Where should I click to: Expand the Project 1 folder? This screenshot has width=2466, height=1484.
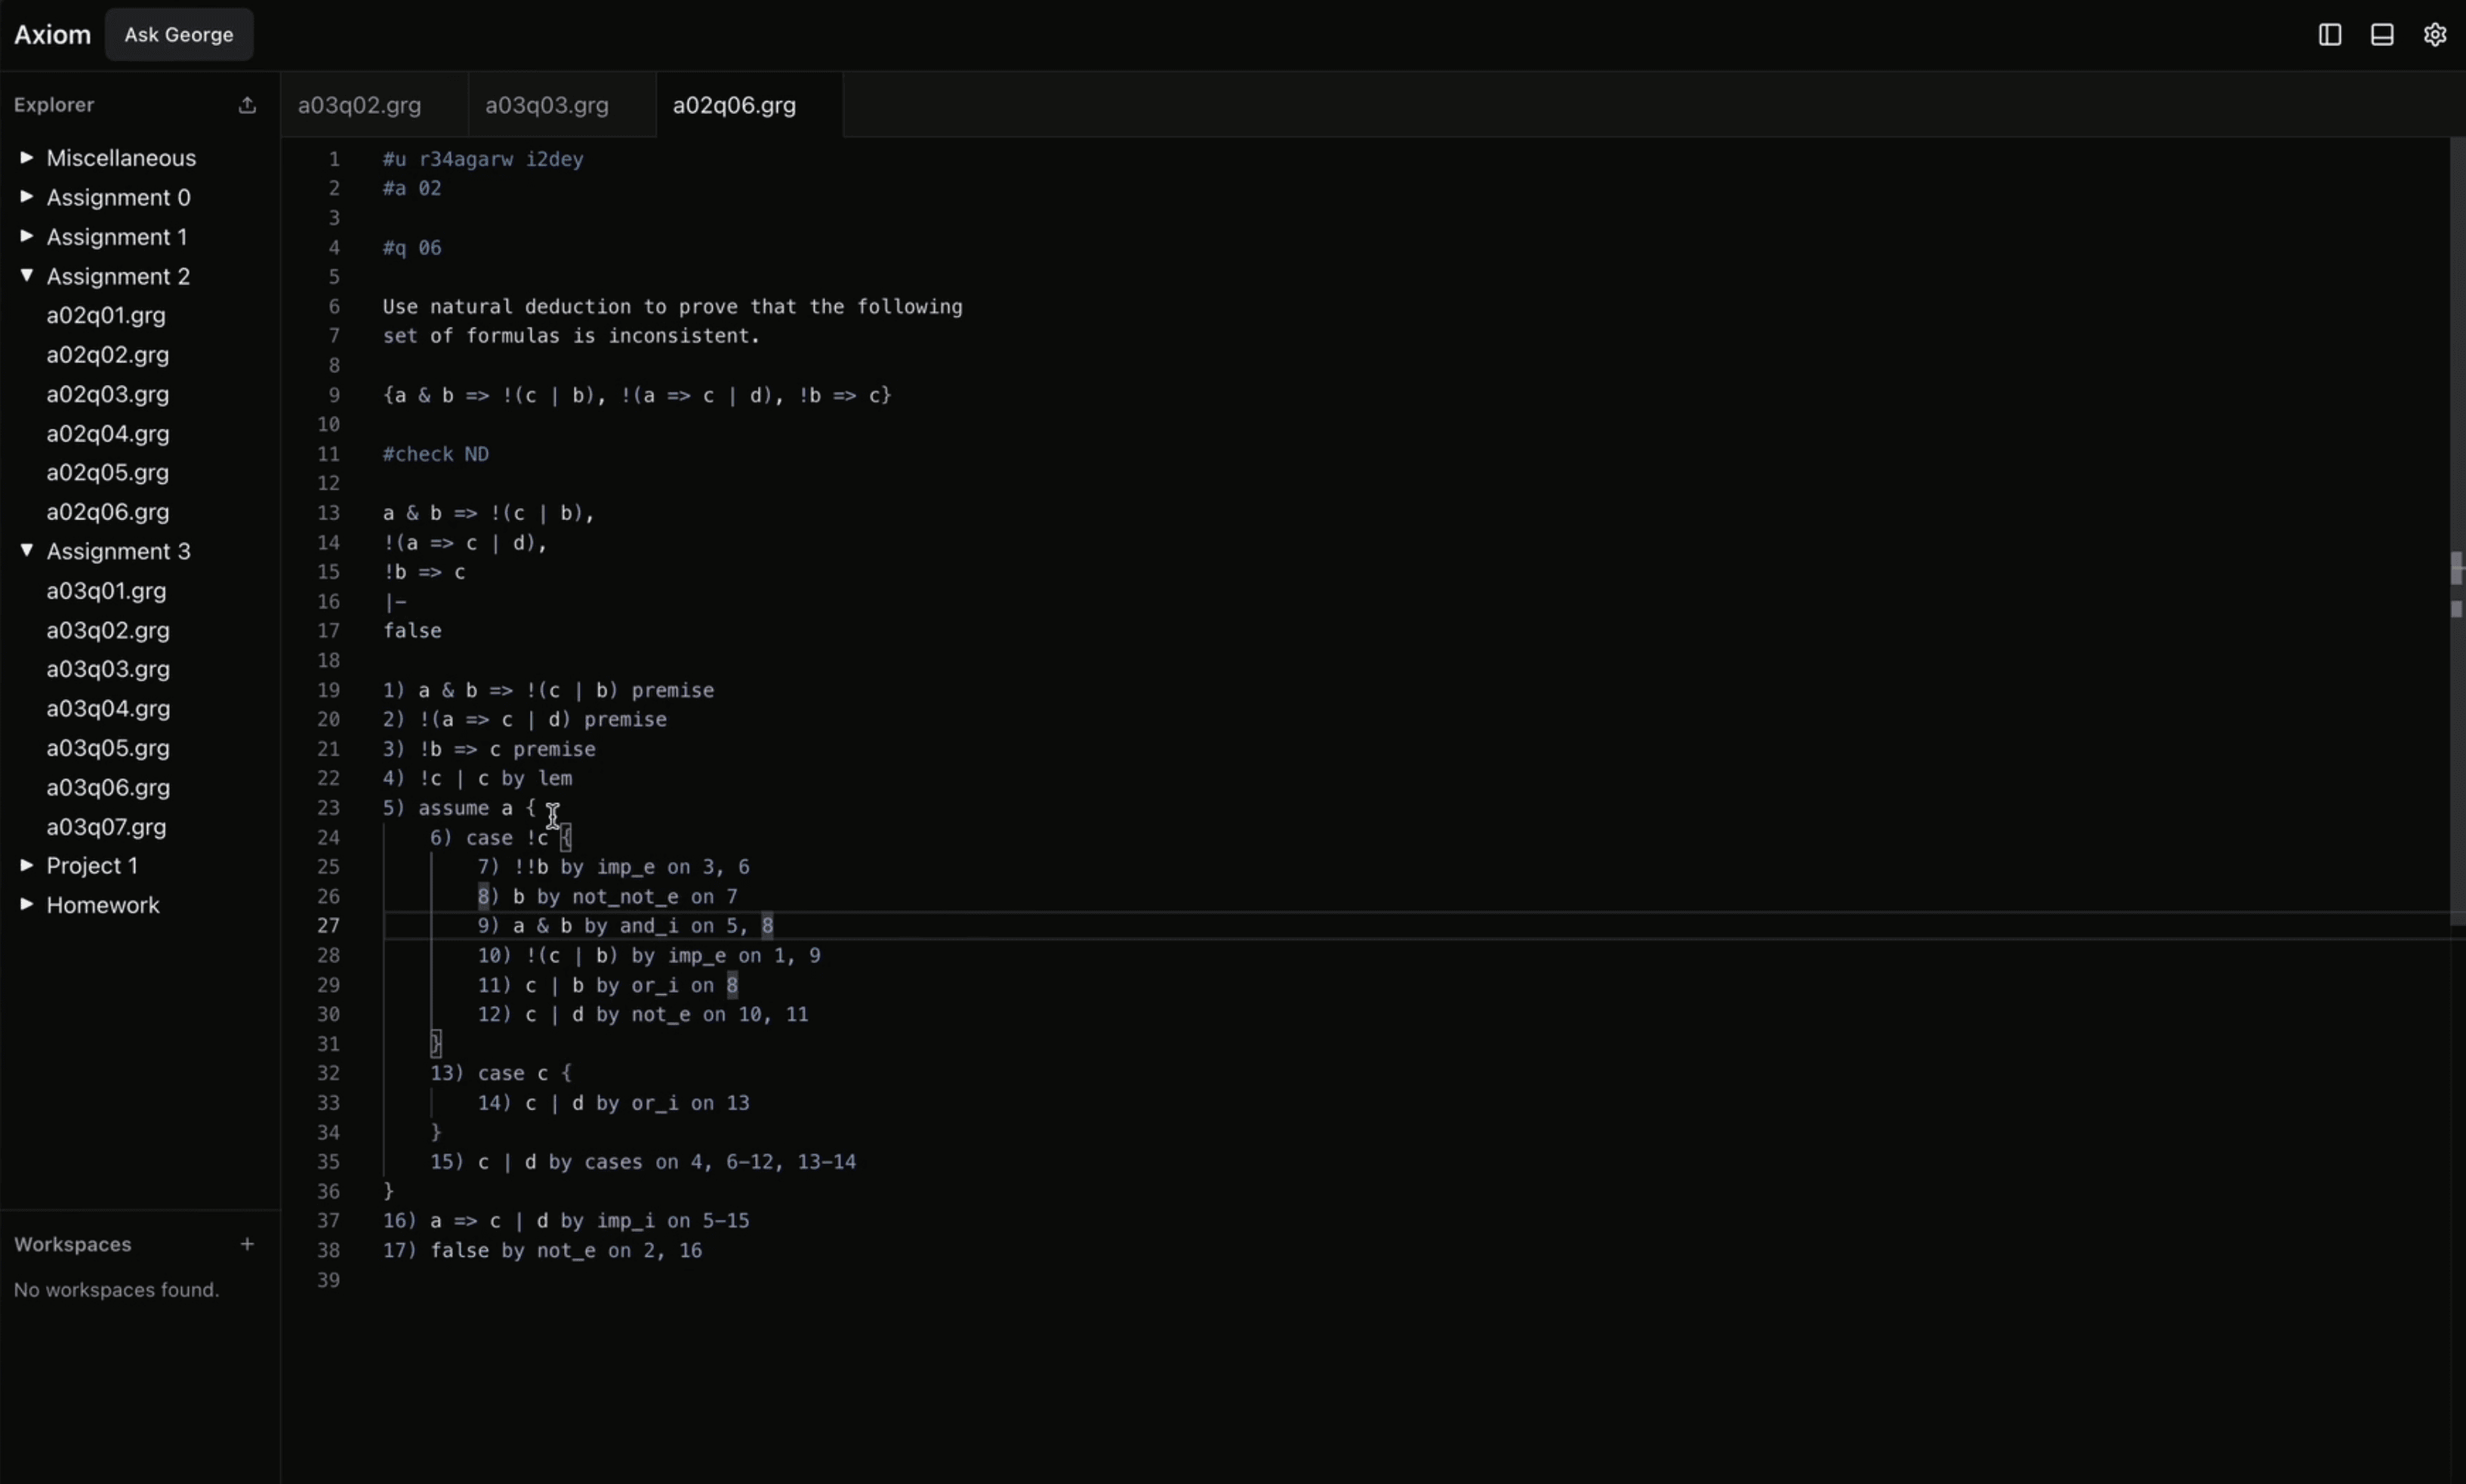tap(92, 866)
